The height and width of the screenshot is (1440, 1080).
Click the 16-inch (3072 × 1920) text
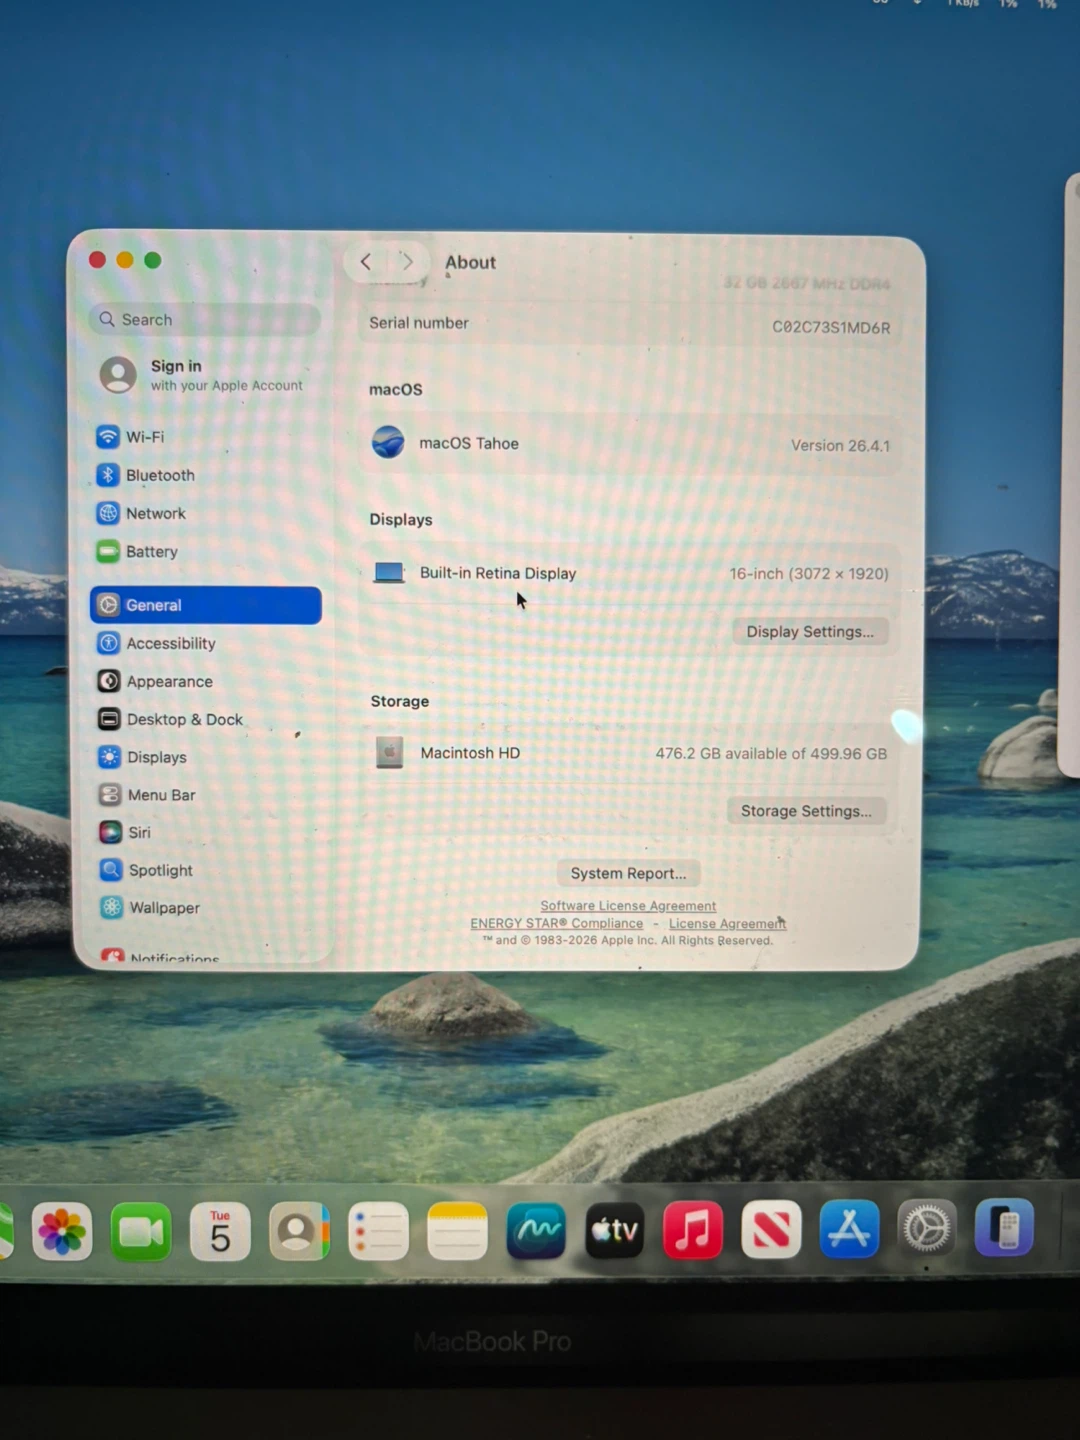point(809,573)
